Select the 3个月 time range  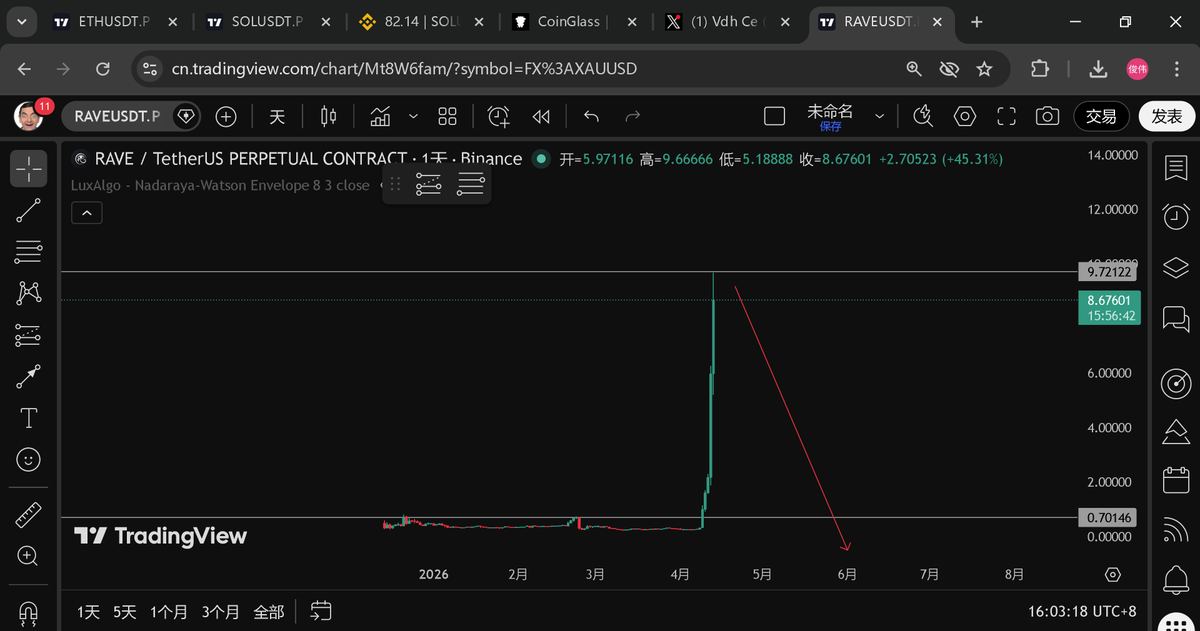[221, 611]
